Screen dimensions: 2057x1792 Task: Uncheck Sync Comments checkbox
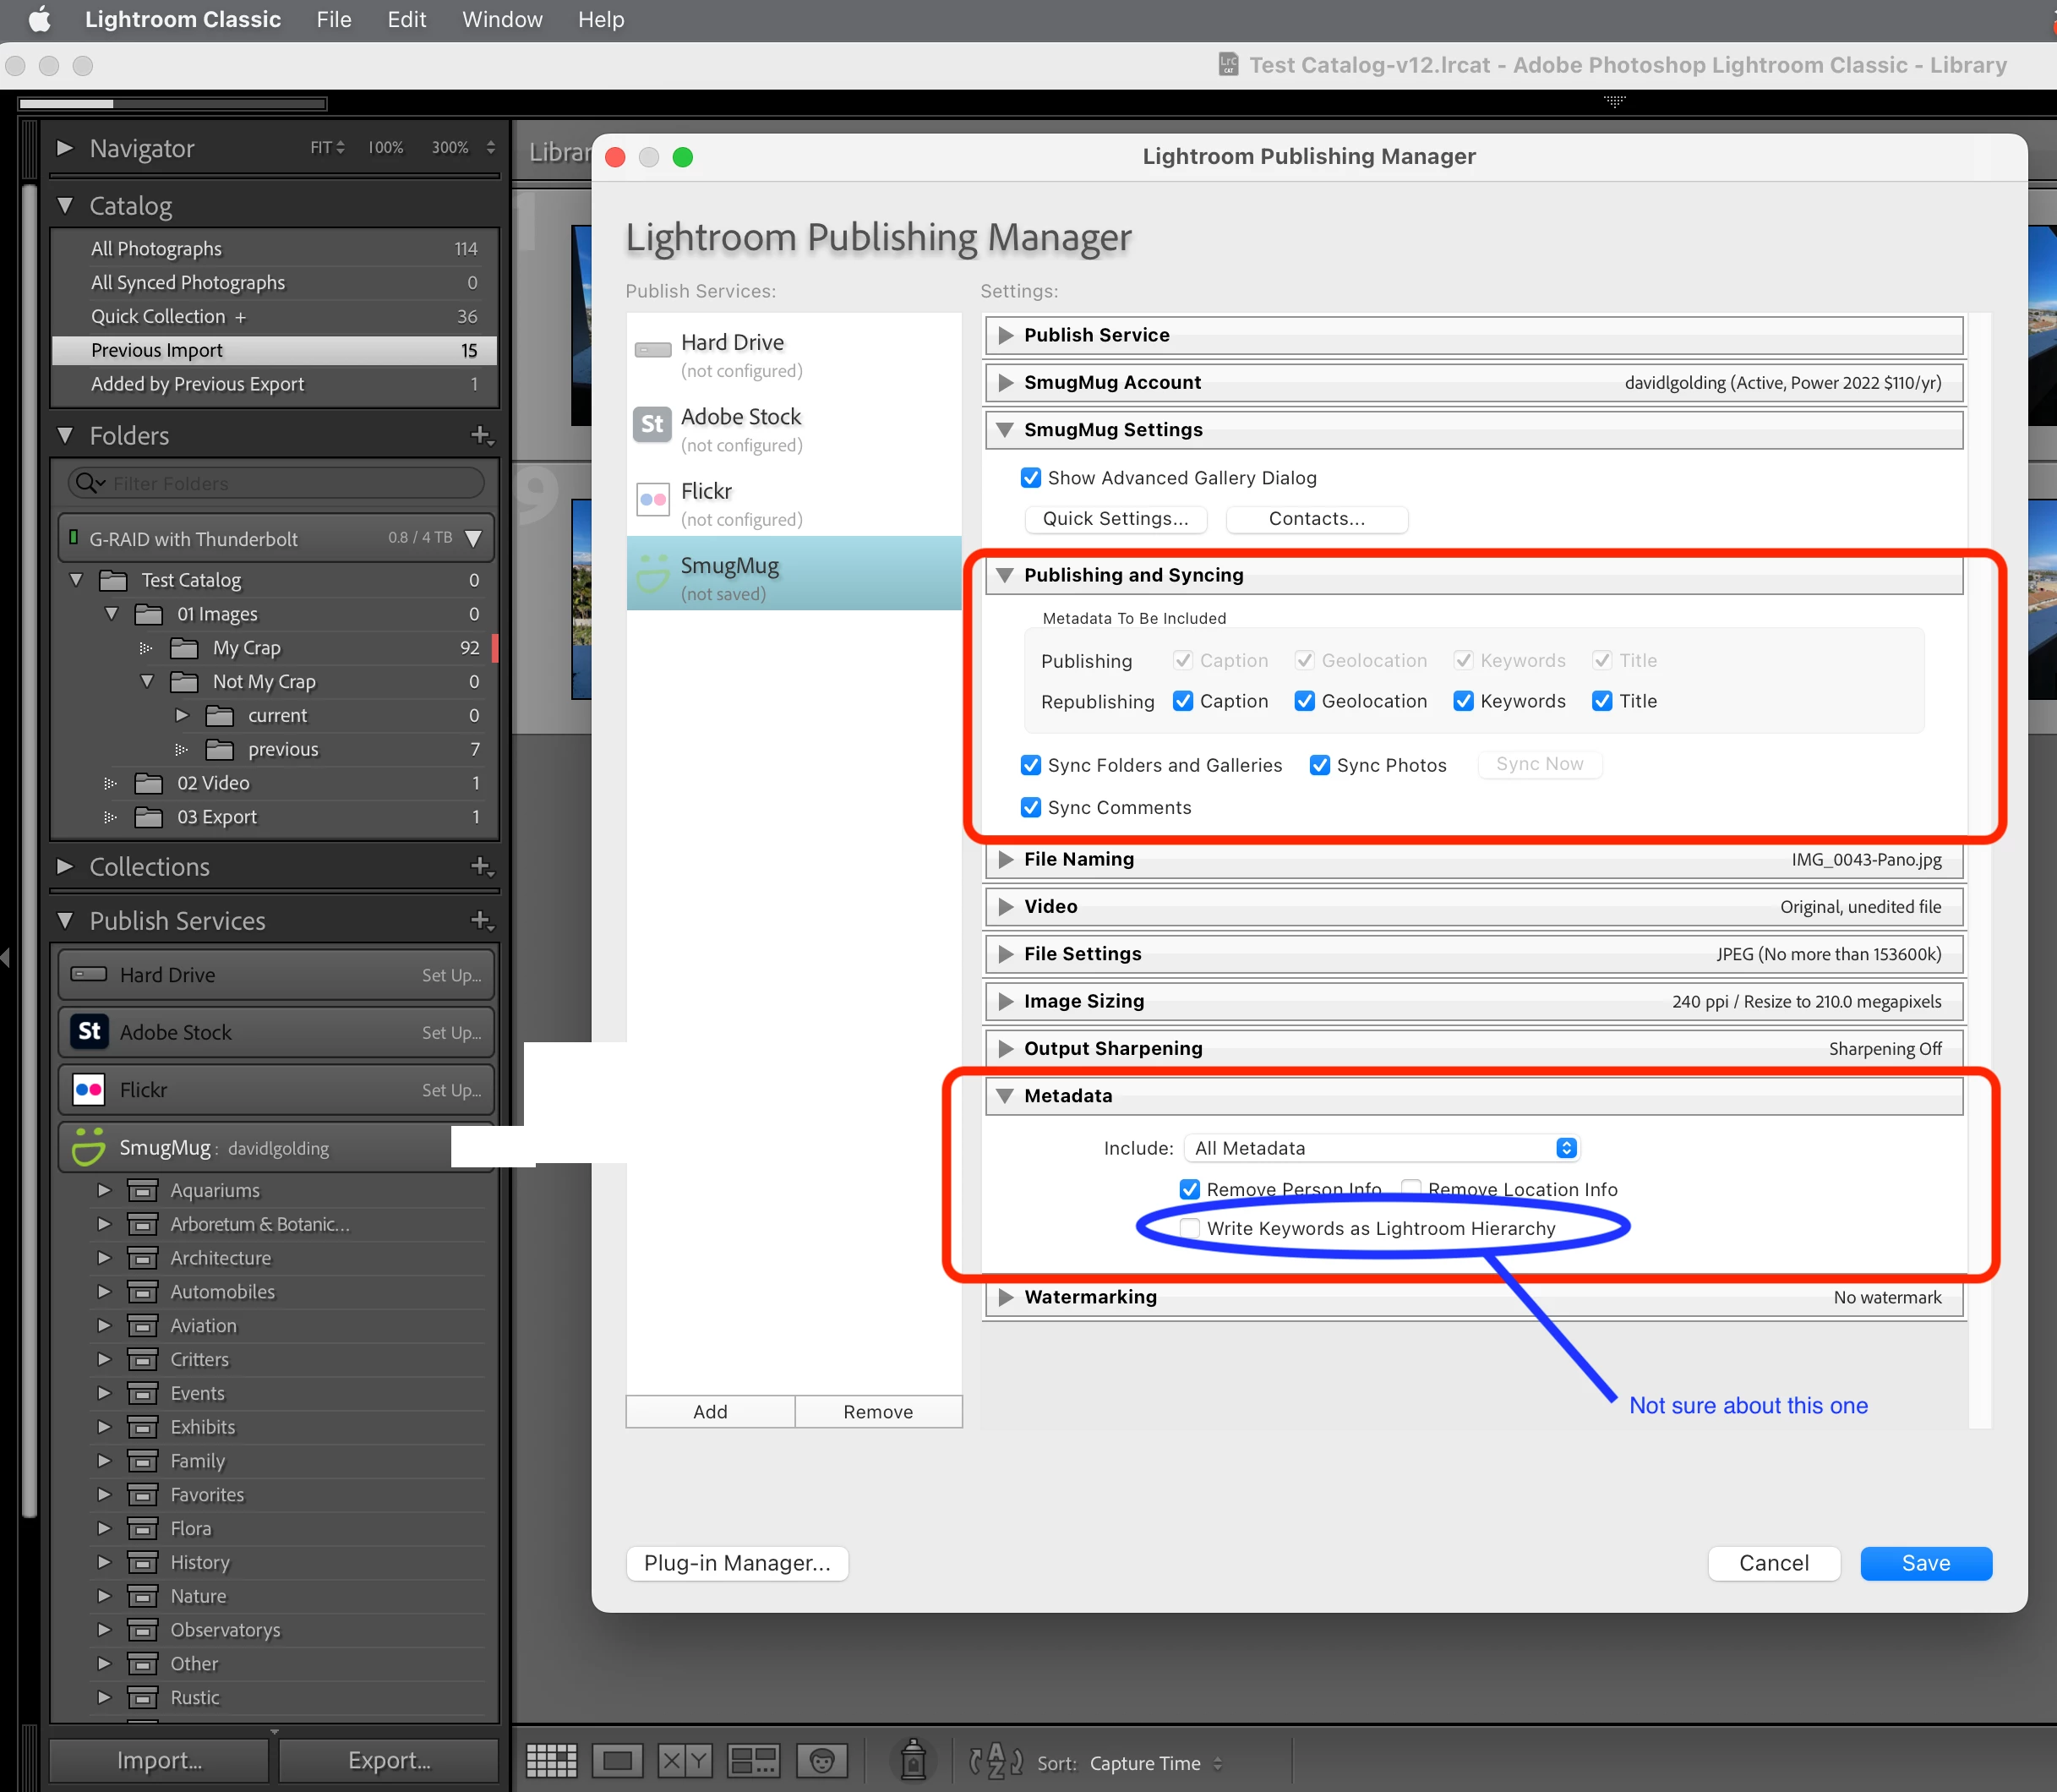click(x=1031, y=807)
